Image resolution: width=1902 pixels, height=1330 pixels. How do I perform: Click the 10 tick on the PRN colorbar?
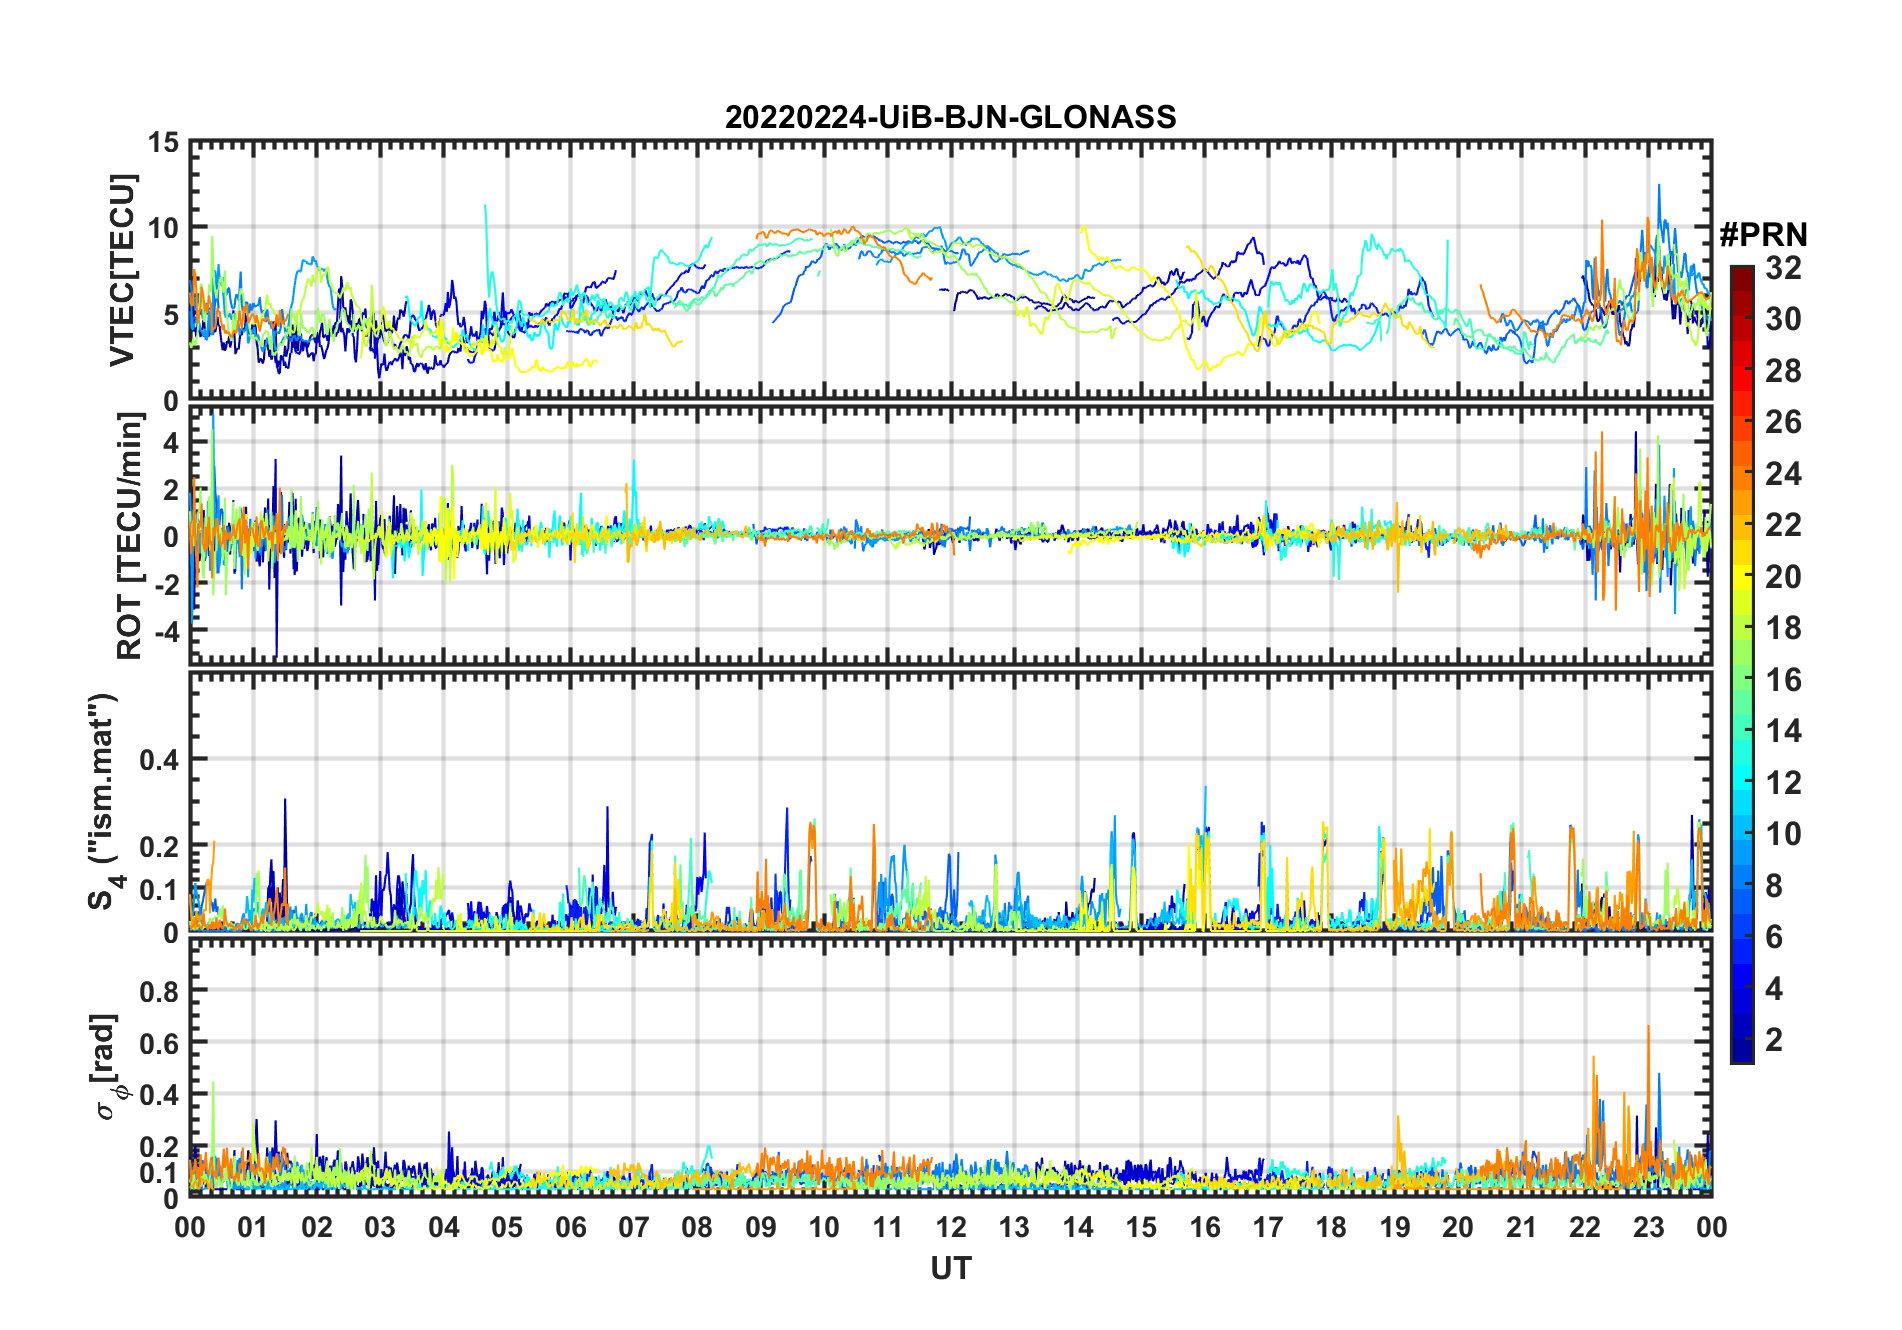click(1784, 834)
